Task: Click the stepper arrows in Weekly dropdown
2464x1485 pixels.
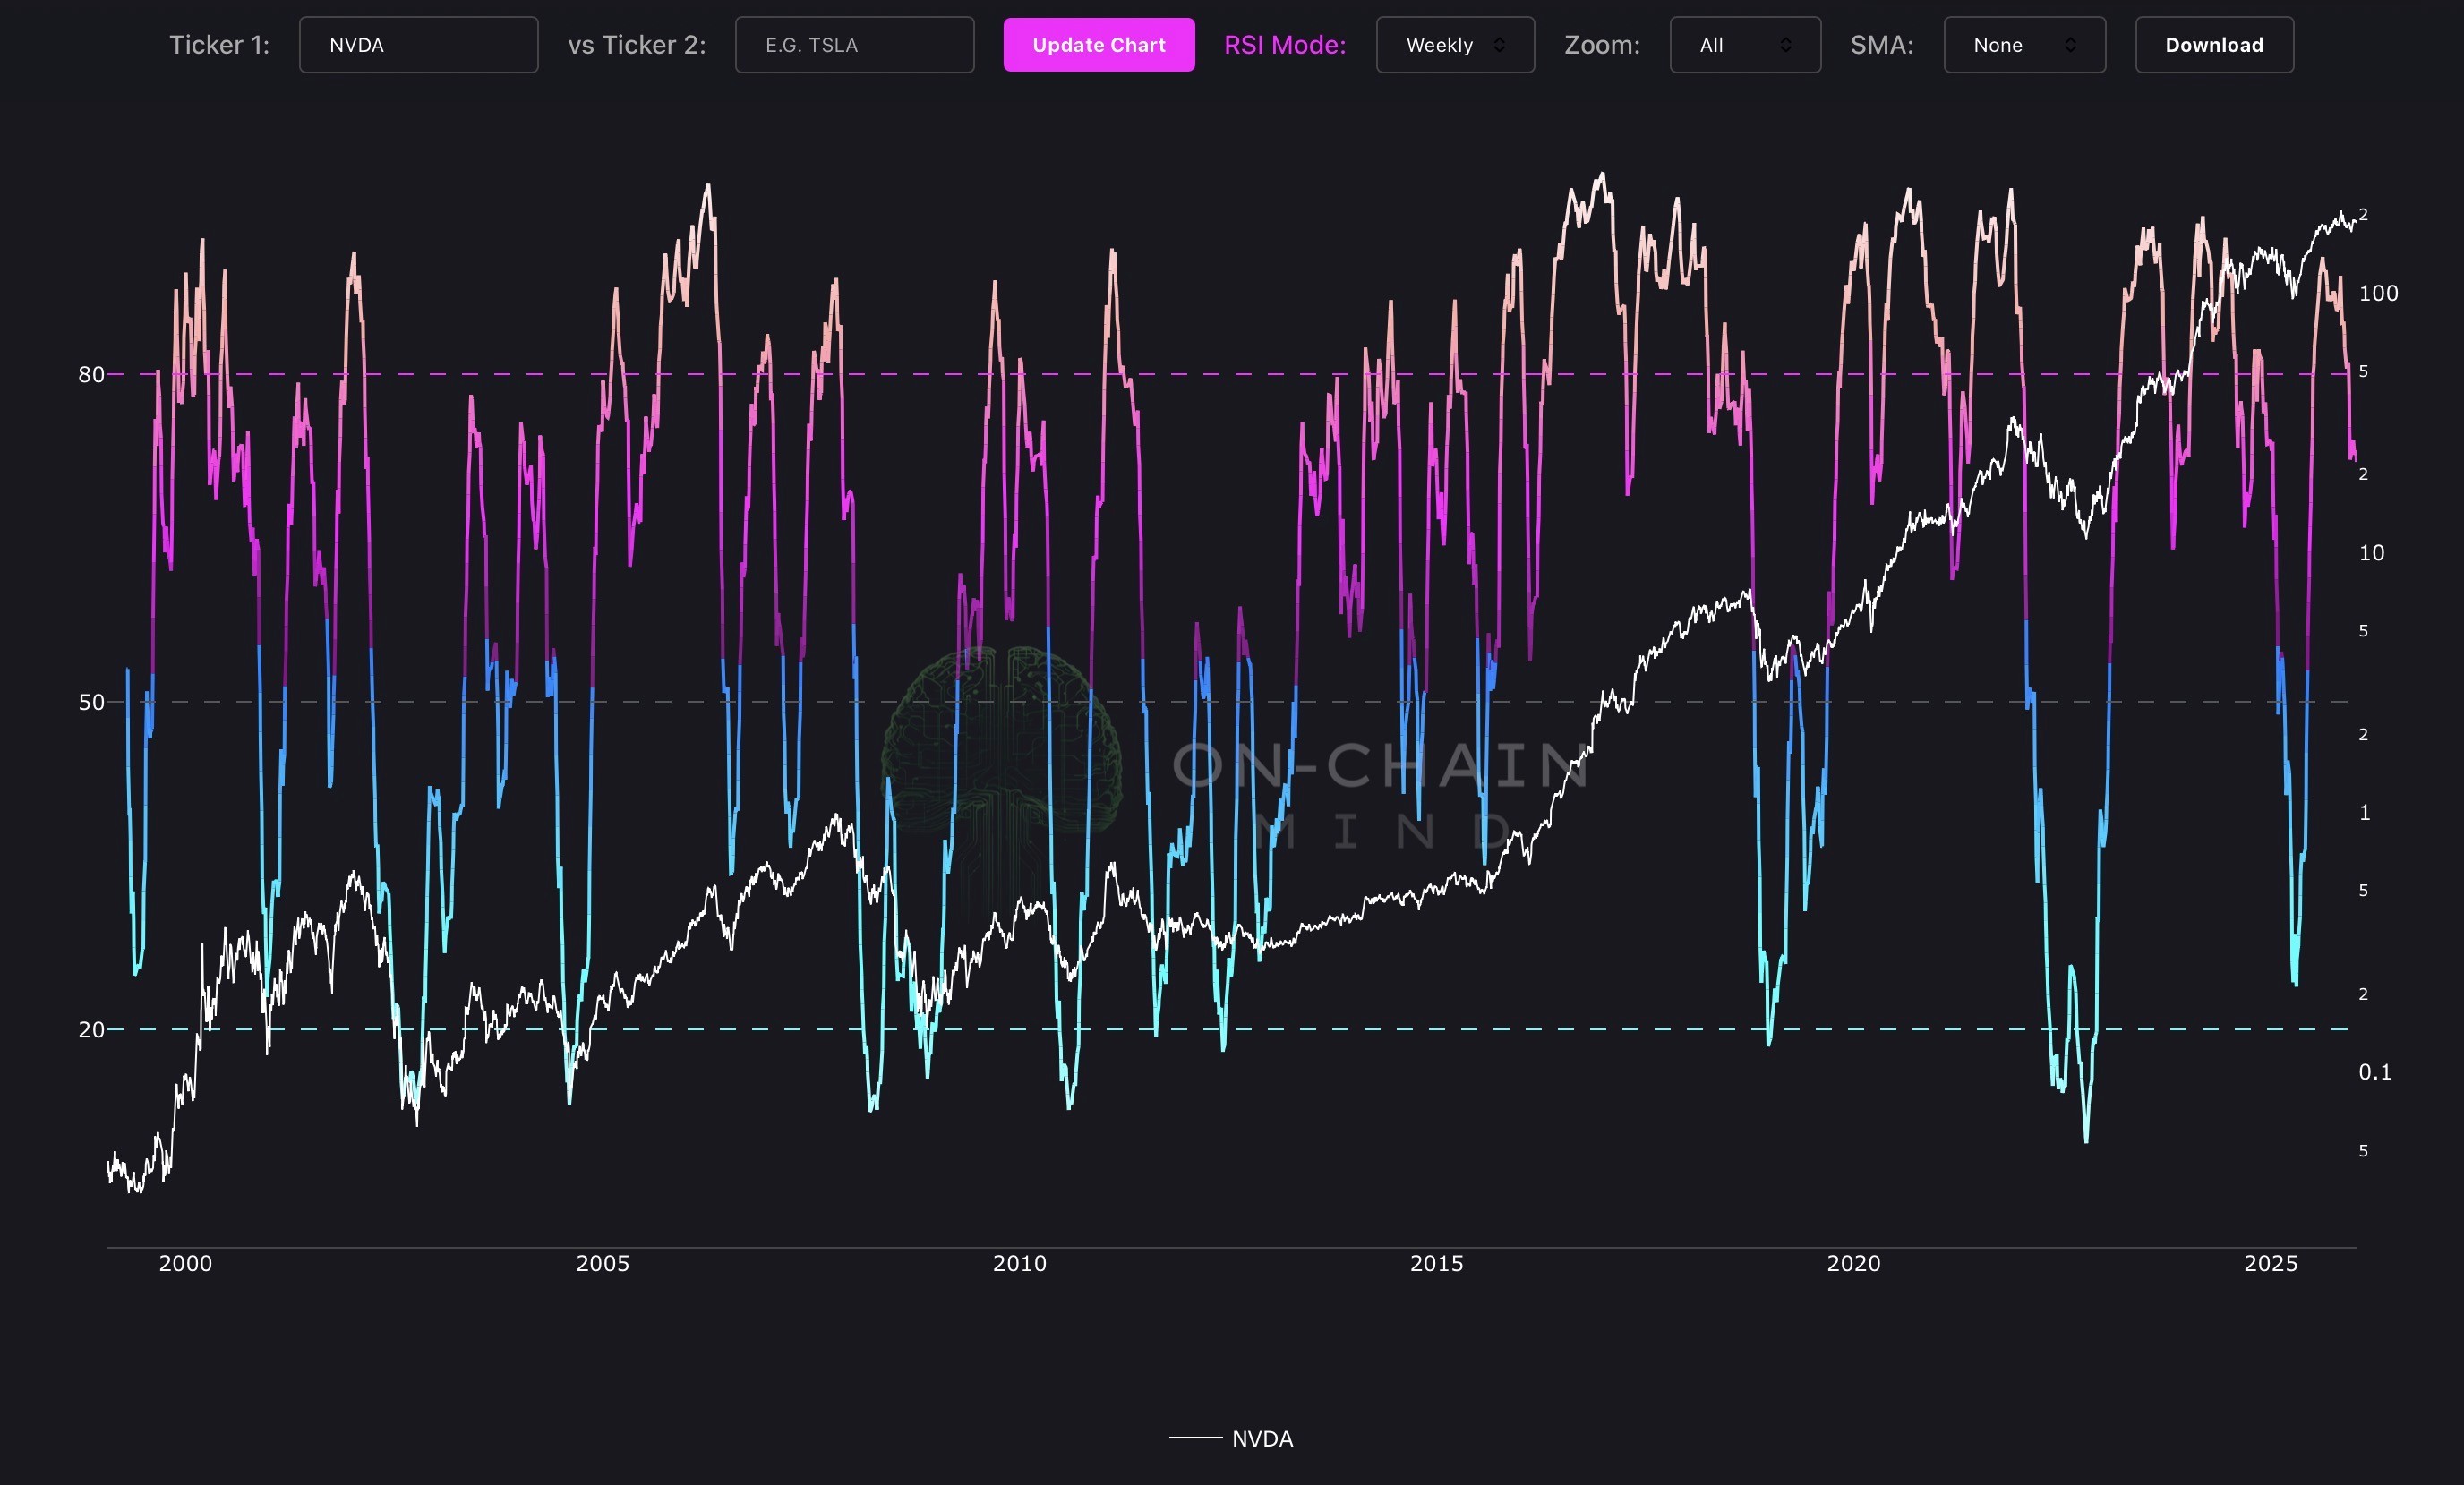Action: pyautogui.click(x=1498, y=45)
